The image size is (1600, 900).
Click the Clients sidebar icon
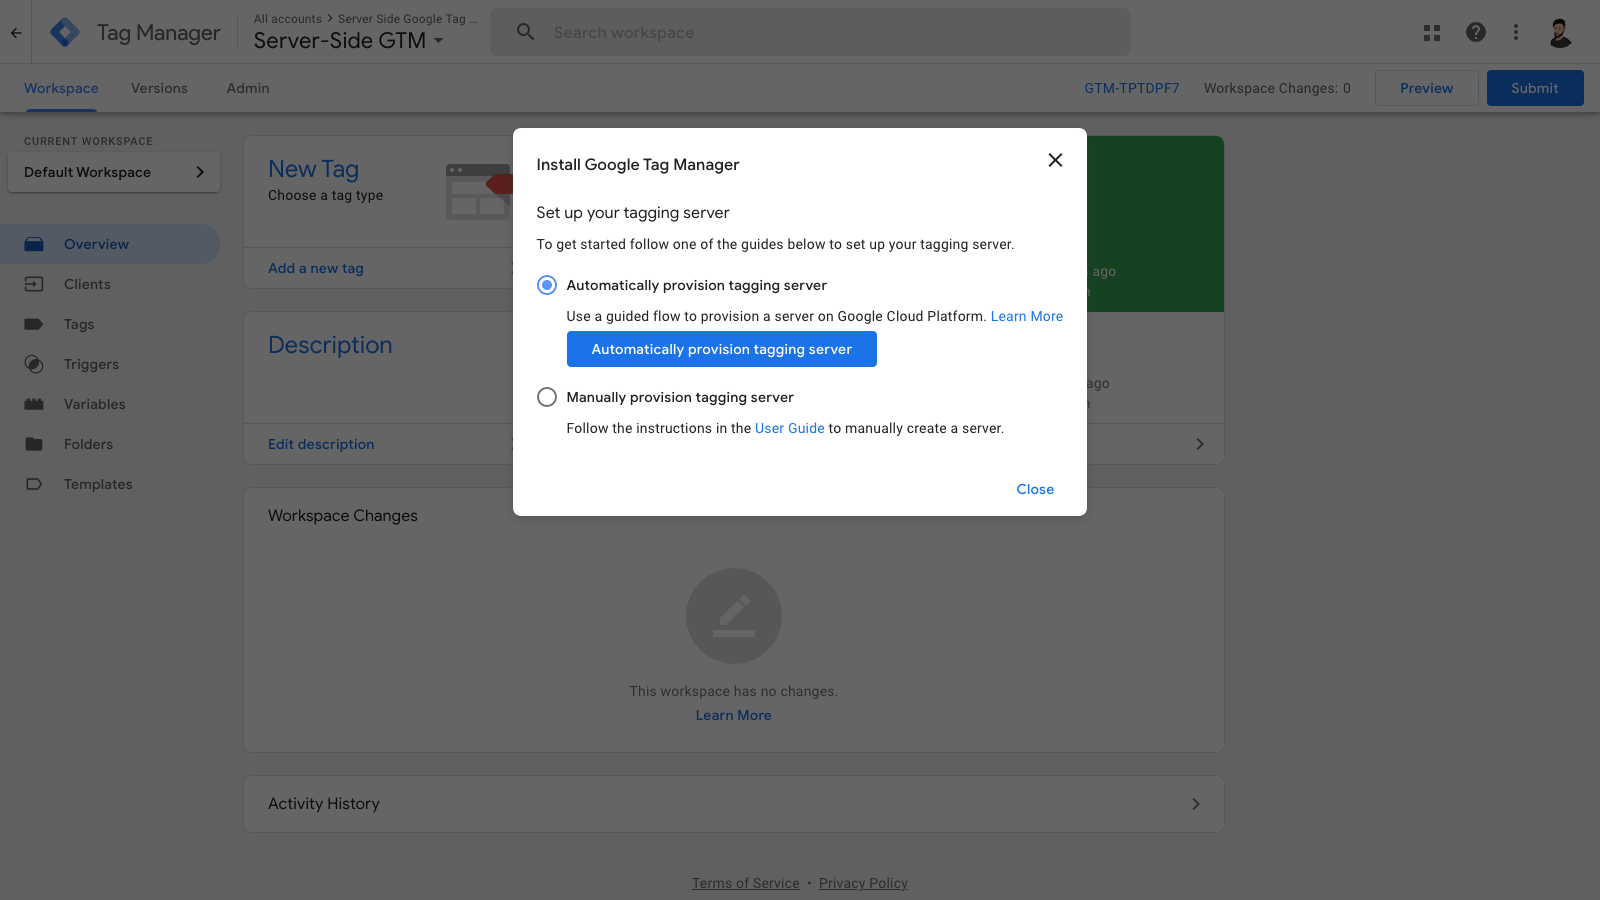[x=34, y=284]
